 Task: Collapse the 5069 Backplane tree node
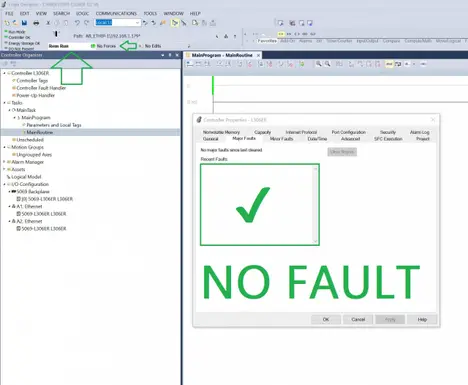pyautogui.click(x=9, y=192)
